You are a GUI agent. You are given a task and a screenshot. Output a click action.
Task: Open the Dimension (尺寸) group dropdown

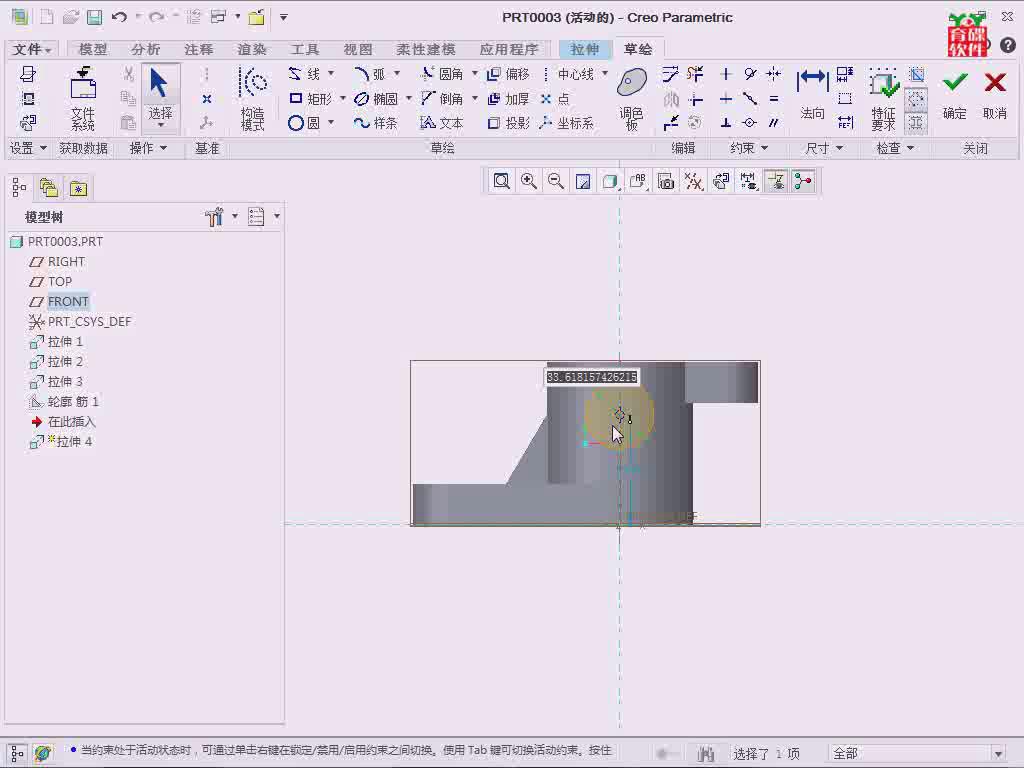pos(824,148)
